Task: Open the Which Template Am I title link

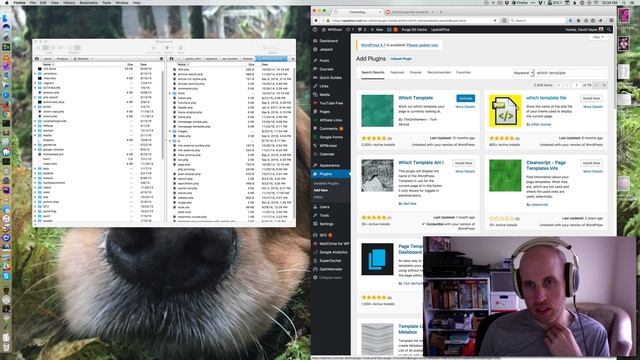Action: tap(421, 162)
